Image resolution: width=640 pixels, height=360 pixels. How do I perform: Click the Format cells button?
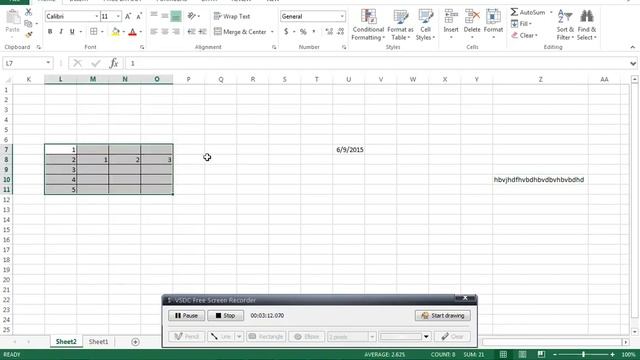click(x=493, y=24)
